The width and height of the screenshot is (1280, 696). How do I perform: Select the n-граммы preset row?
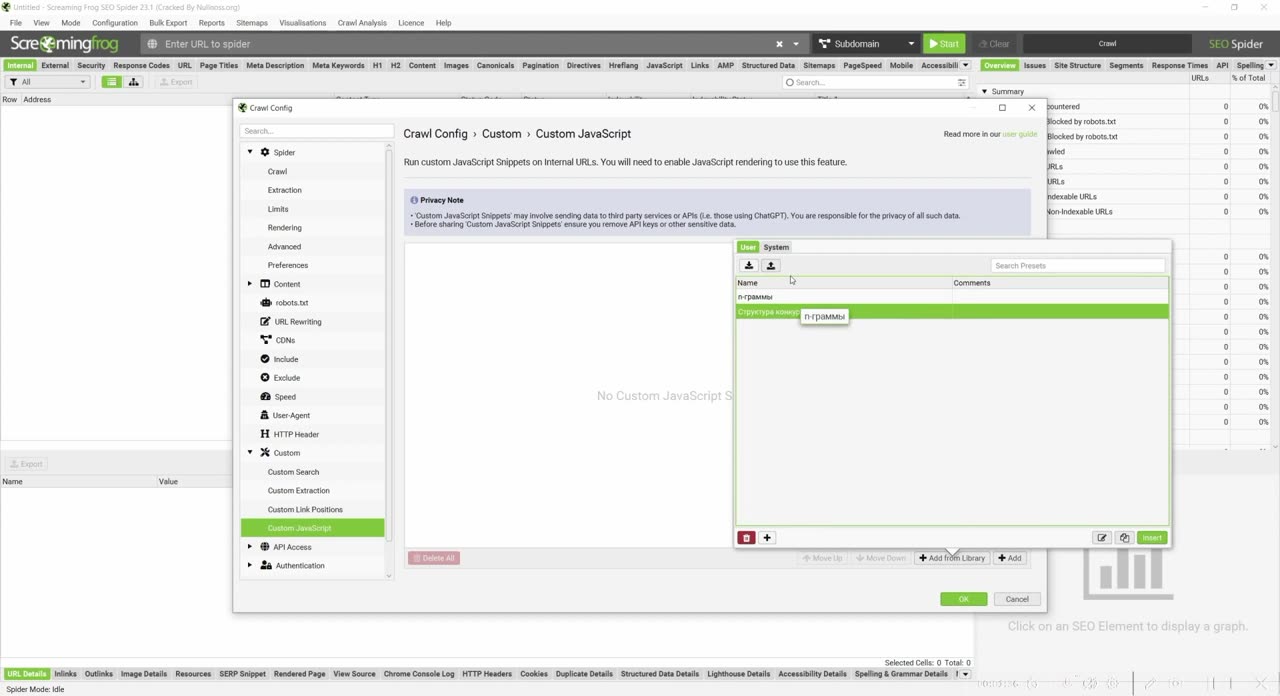pyautogui.click(x=952, y=297)
